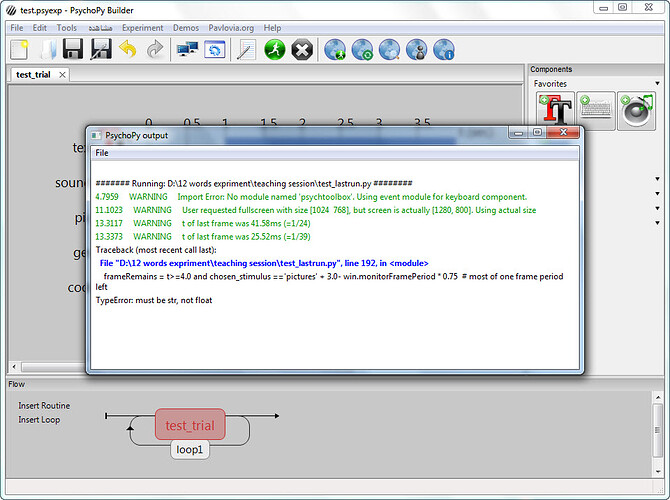
Task: Click the Flow panel scrollbar up arrow
Action: pyautogui.click(x=658, y=397)
